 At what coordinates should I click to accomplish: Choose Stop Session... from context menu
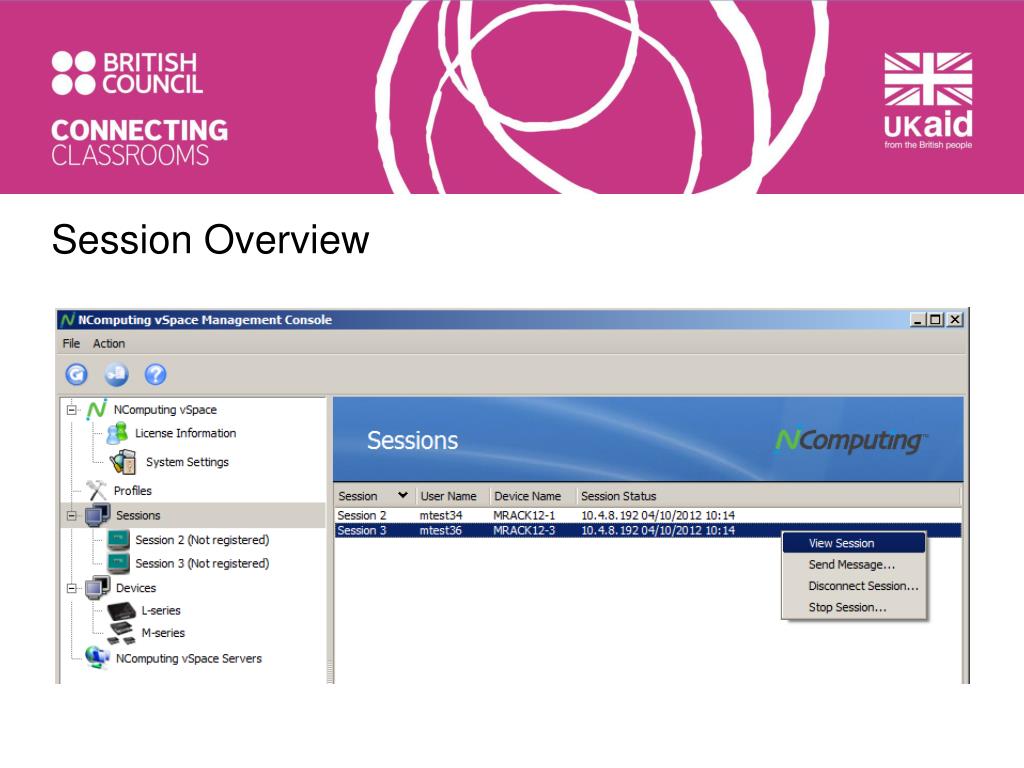pos(854,607)
